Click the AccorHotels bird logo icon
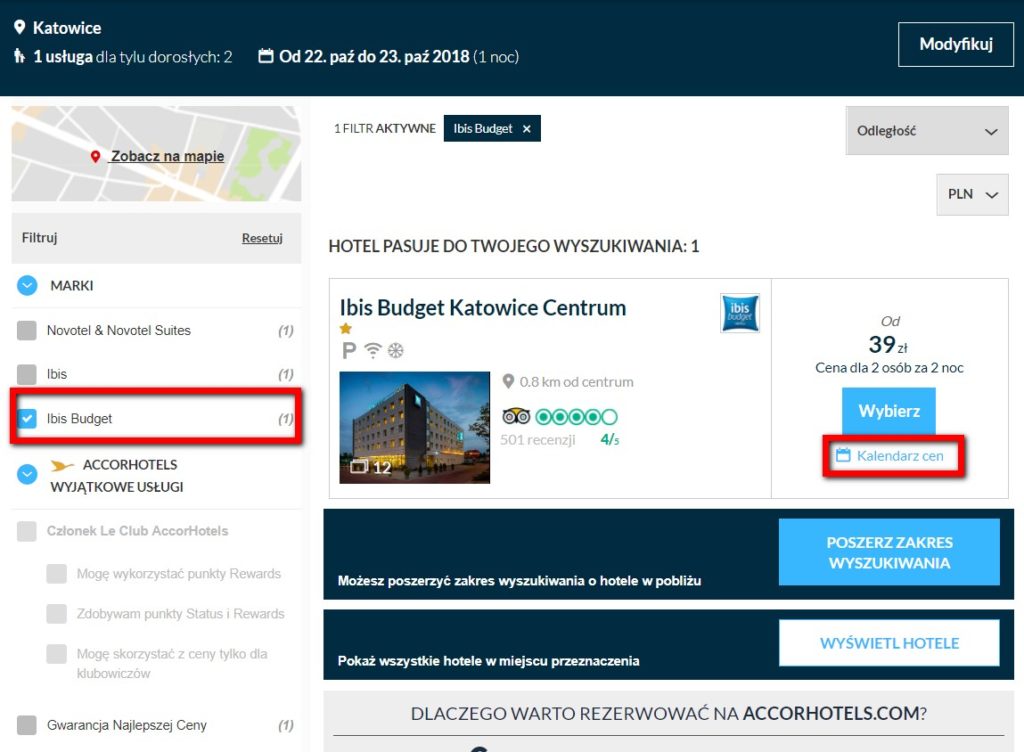Screen dimensions: 1024x752 tap(63, 465)
